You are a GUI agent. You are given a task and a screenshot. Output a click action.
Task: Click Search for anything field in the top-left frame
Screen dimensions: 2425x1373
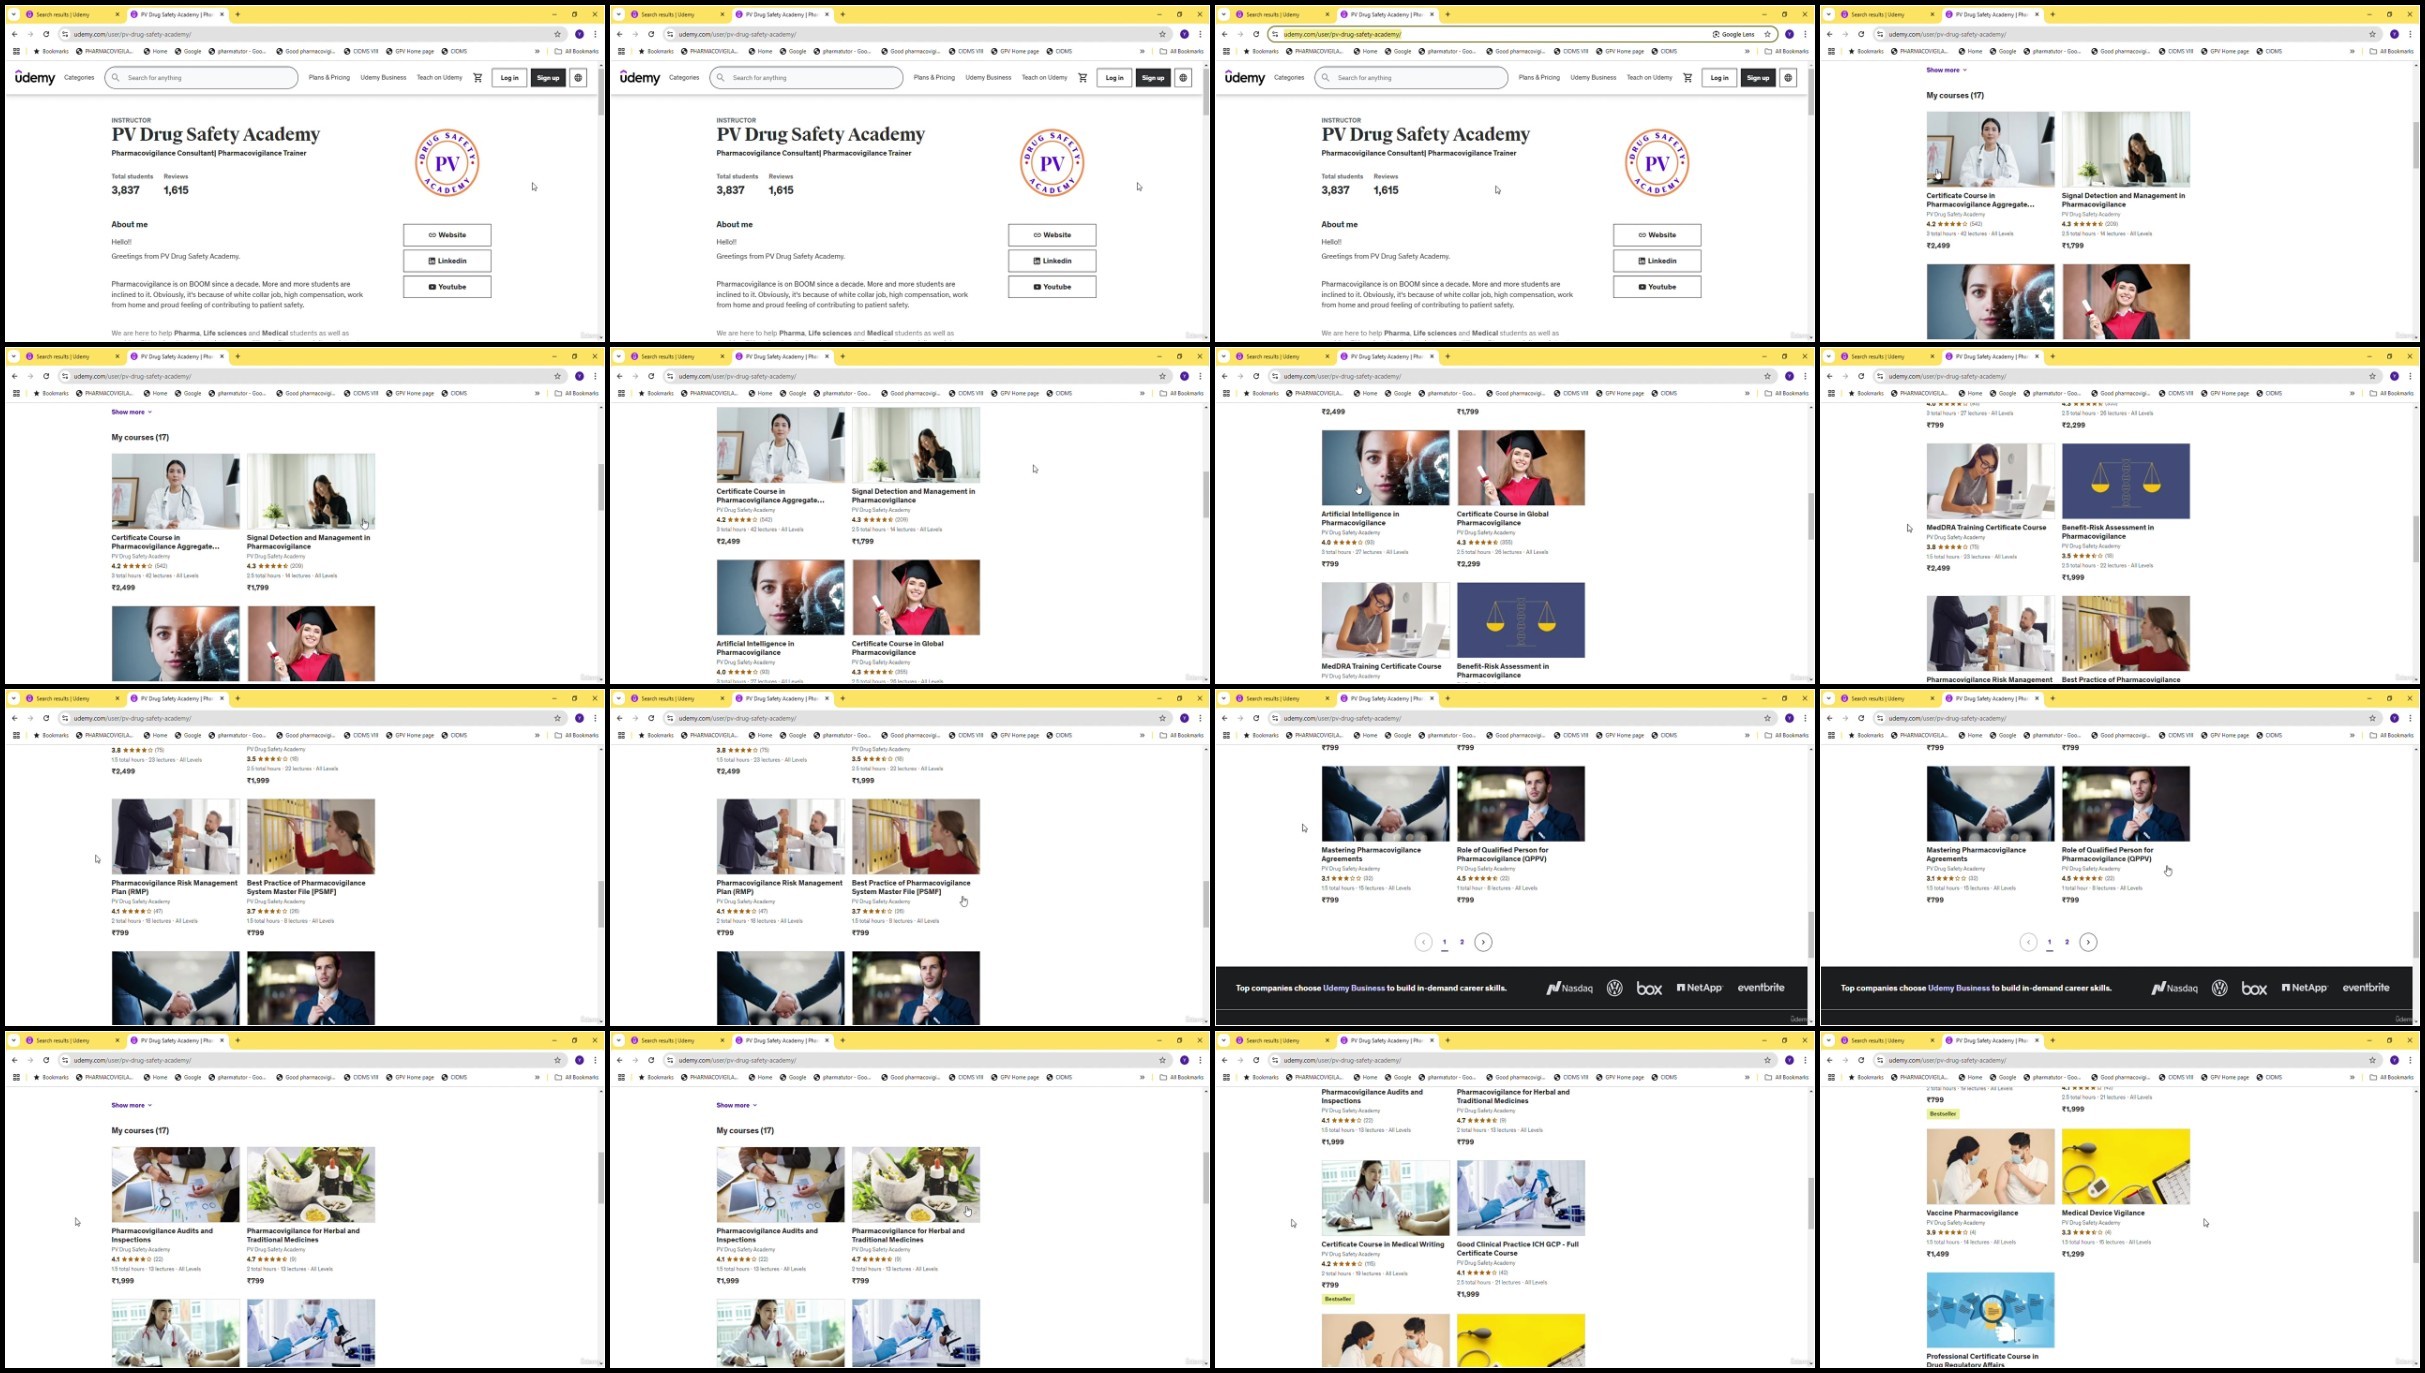[x=202, y=78]
